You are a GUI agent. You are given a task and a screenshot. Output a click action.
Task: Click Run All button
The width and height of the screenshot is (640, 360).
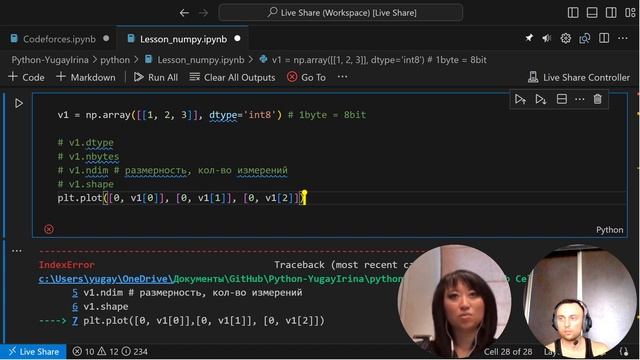click(x=156, y=77)
